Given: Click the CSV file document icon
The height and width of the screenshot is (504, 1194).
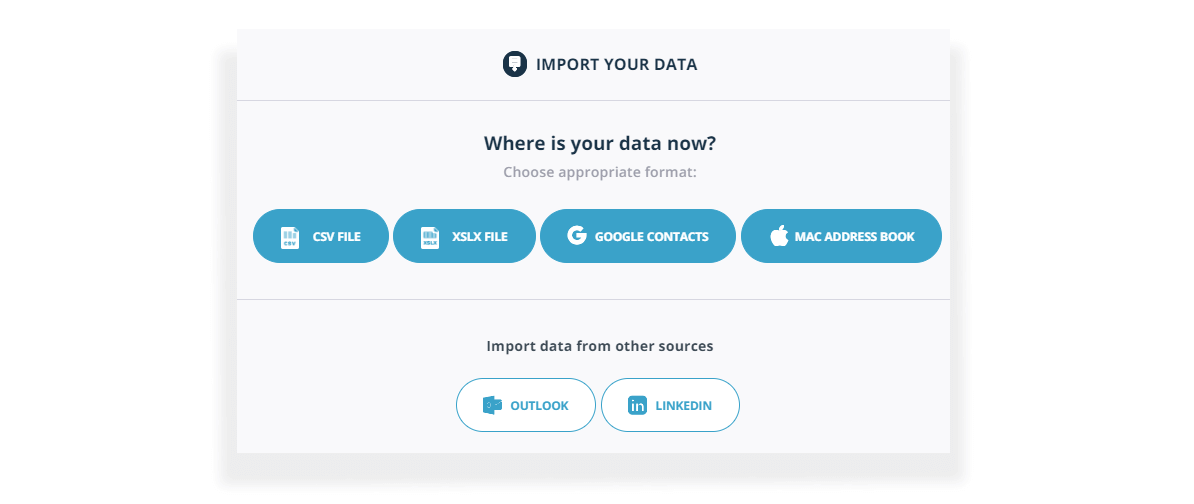Looking at the screenshot, I should click(x=289, y=238).
